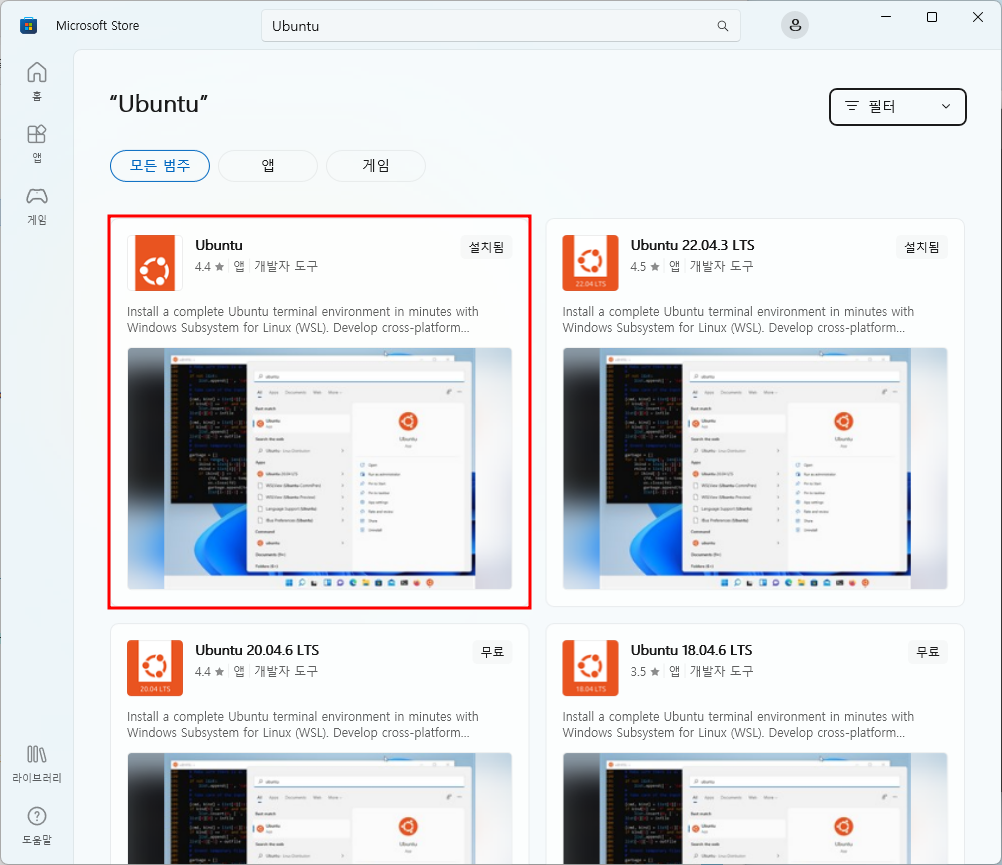Viewport: 1002px width, 865px height.
Task: Click the Ubuntu 20.04.6 LTS screenshot thumbnail
Action: 320,808
